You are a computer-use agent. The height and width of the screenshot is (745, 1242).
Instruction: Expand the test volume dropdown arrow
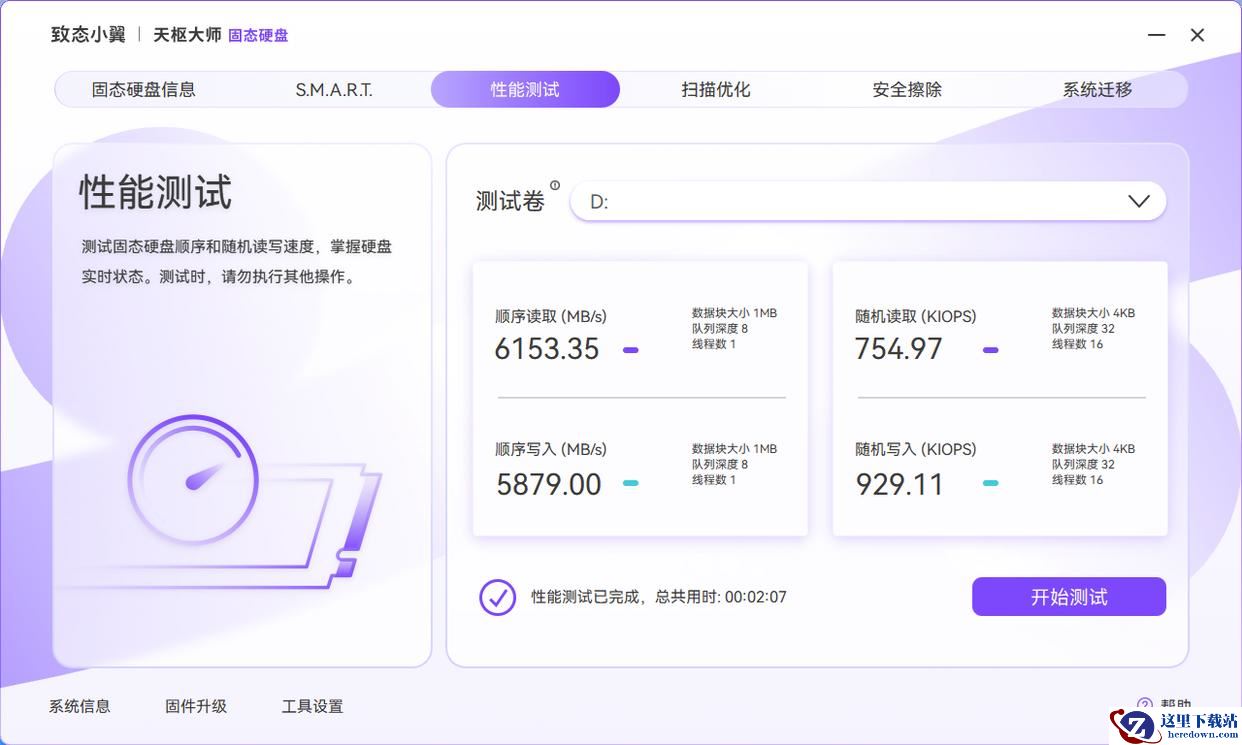(x=1138, y=201)
